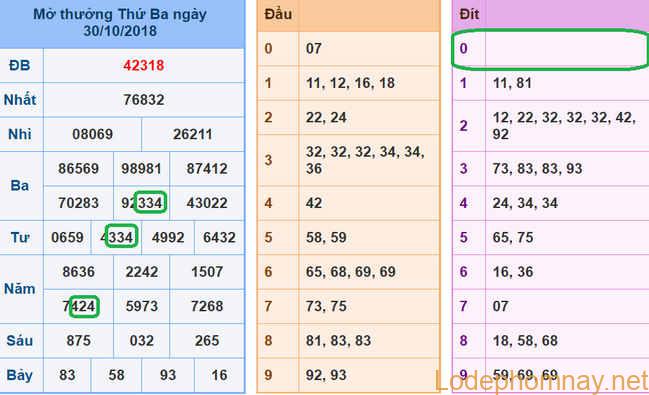Click fifth prize number 8636

[78, 272]
